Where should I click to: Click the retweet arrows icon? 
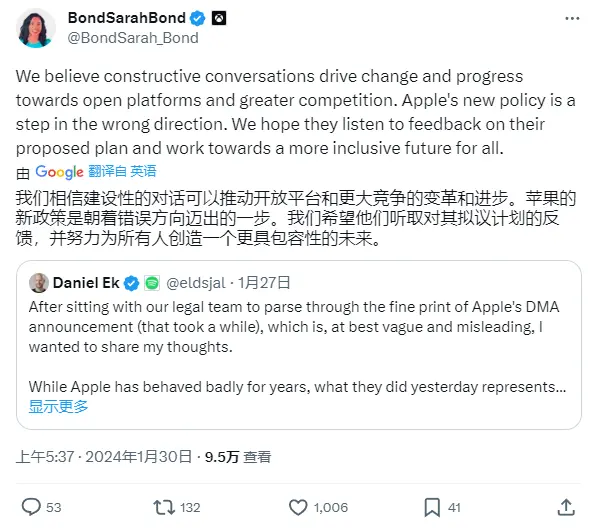[x=164, y=508]
